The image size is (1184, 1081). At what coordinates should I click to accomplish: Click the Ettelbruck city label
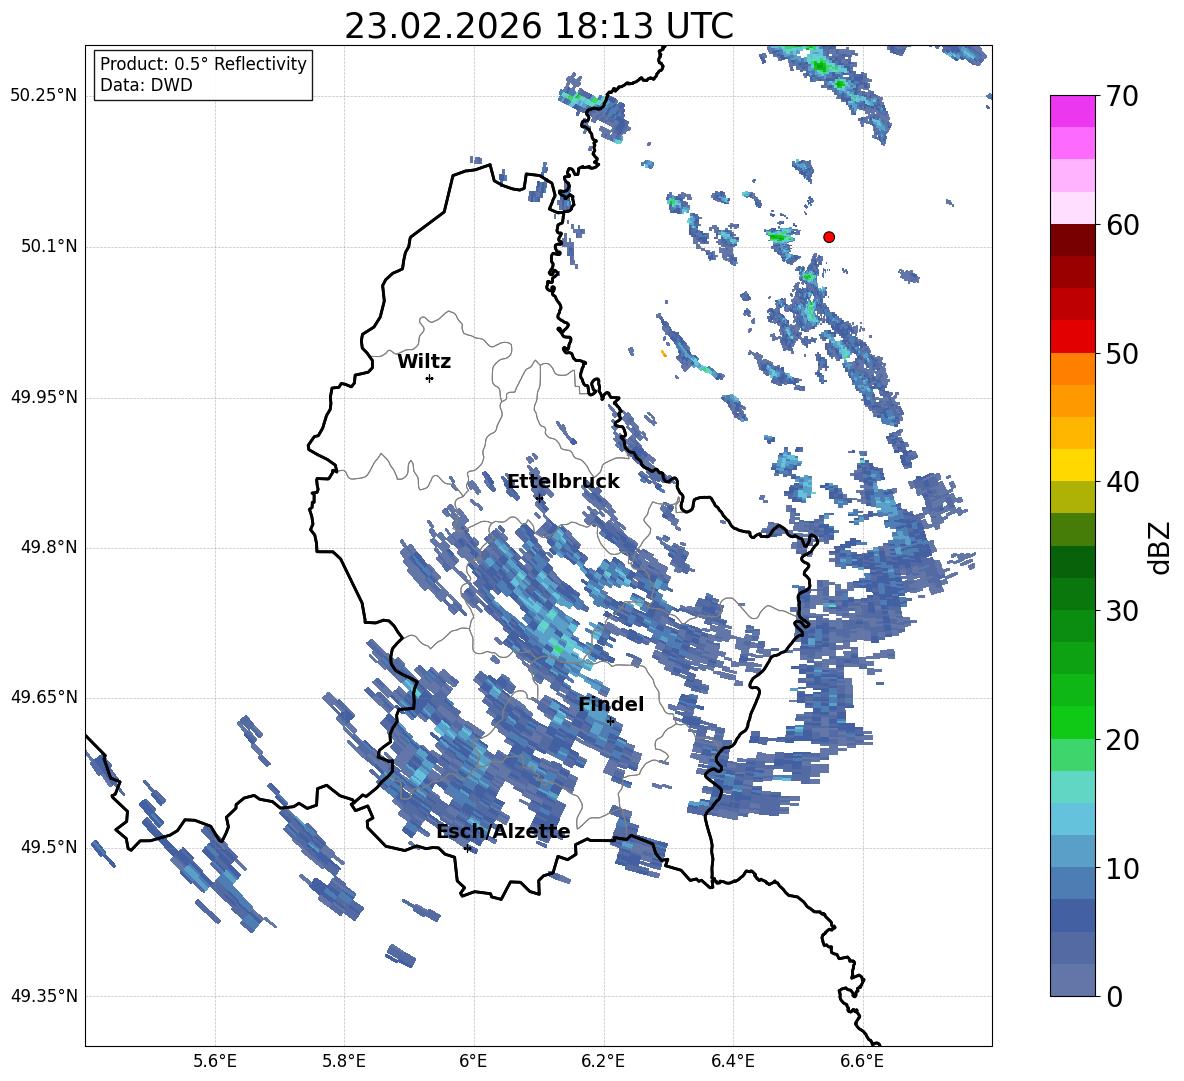(x=563, y=482)
